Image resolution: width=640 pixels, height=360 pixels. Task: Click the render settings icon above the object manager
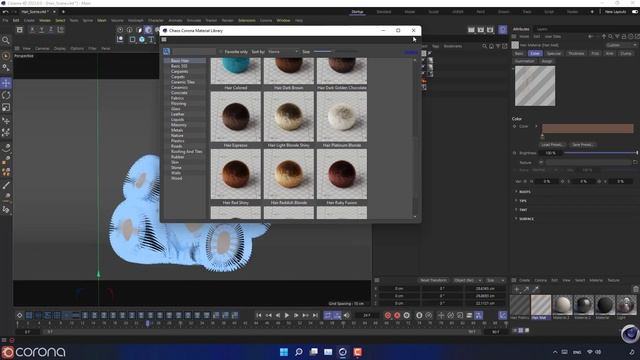point(490,30)
